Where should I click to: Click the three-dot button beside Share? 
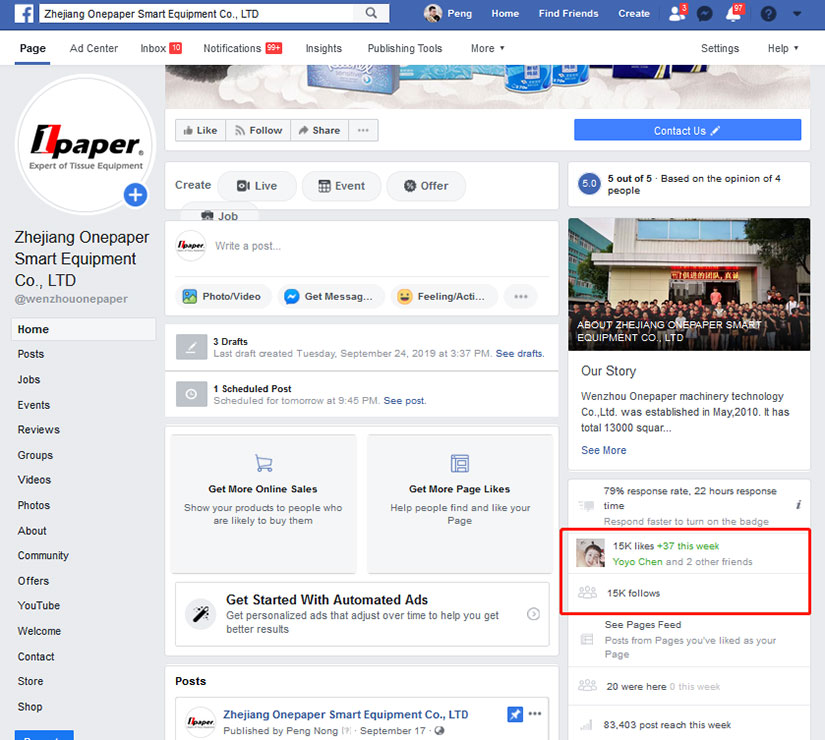[363, 131]
